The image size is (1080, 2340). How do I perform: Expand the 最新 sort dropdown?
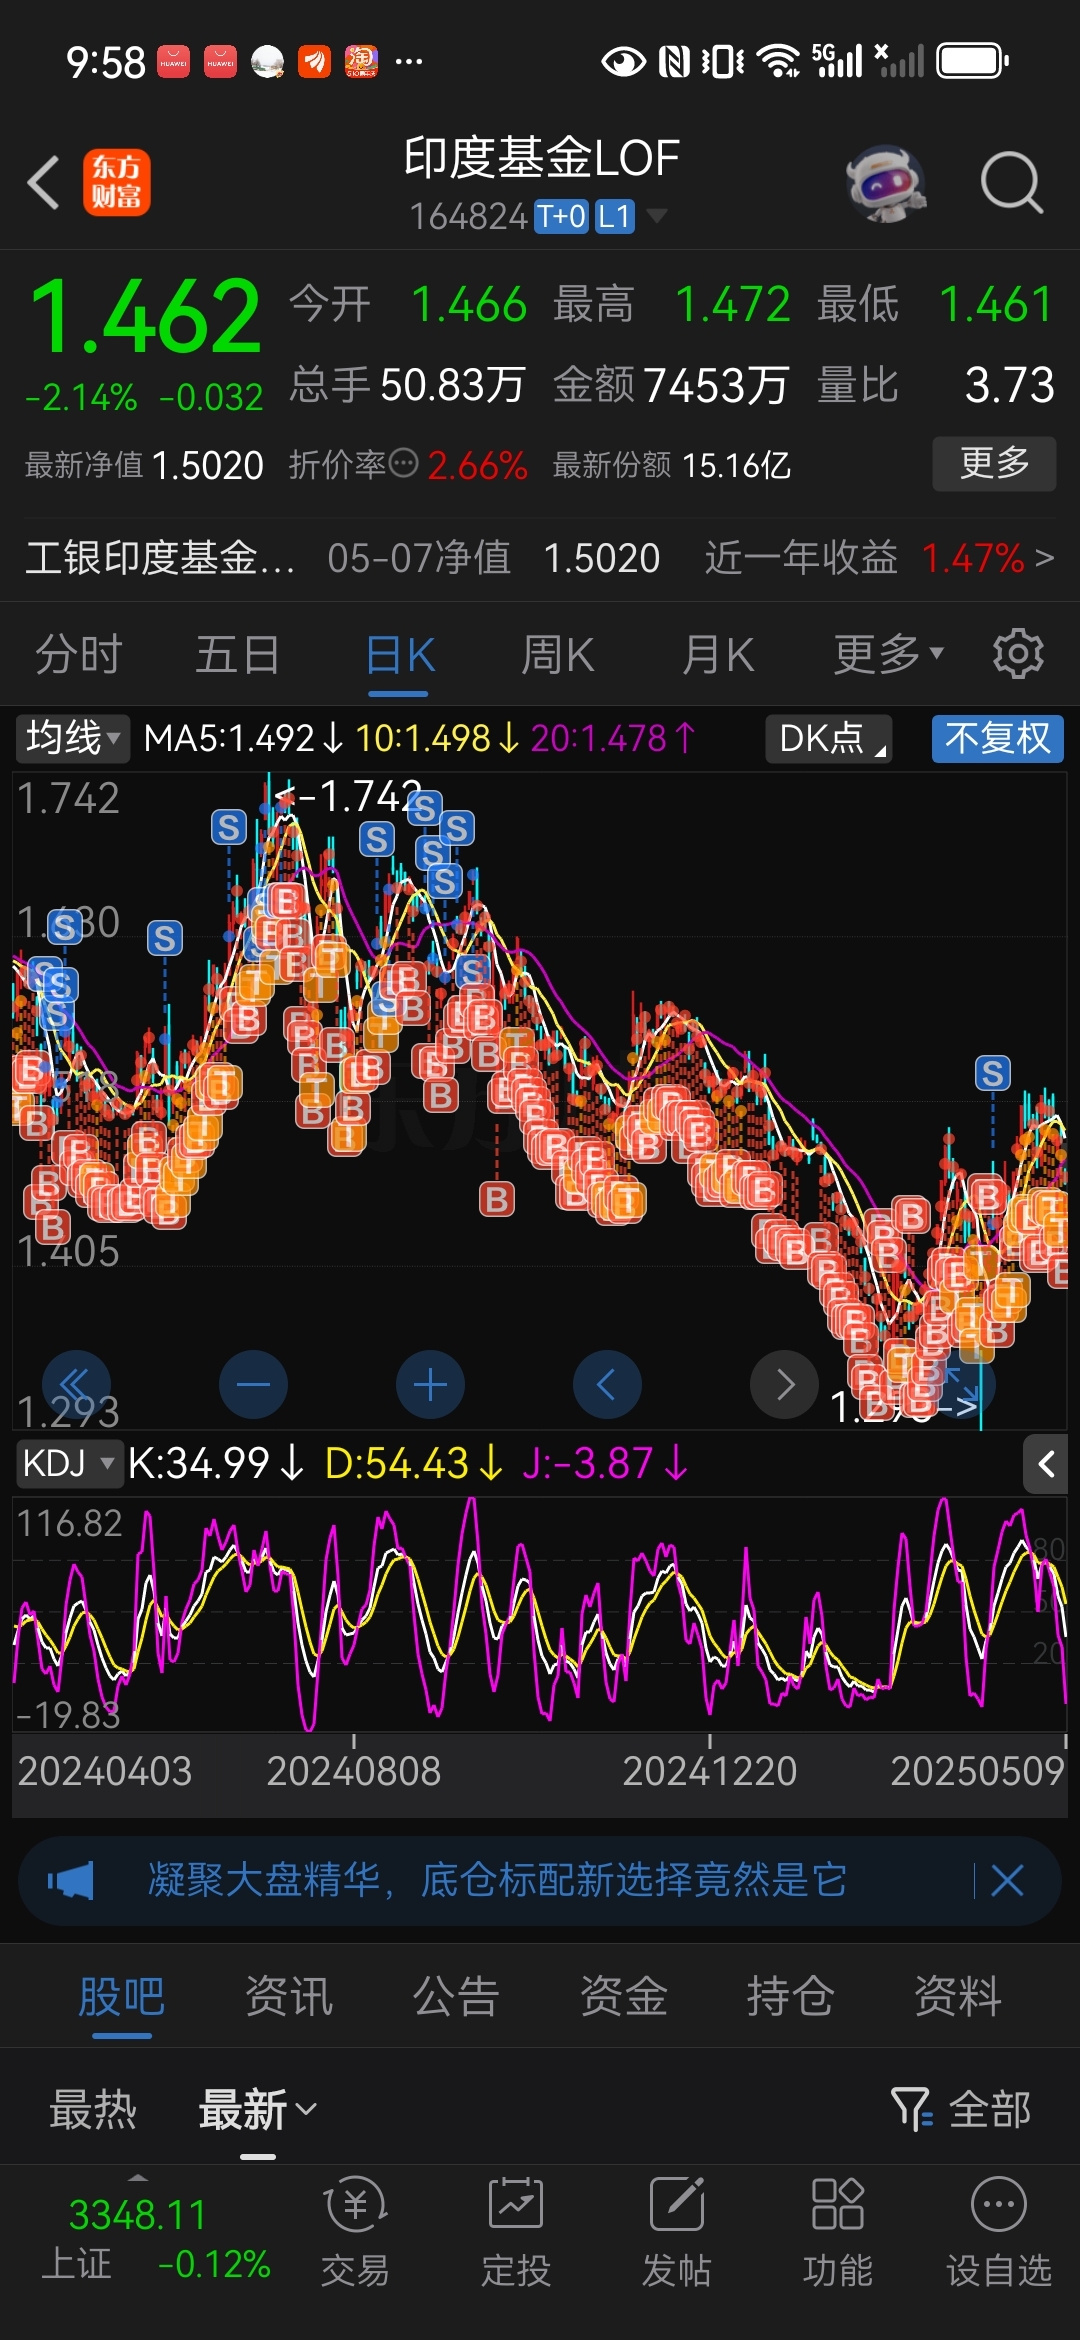click(x=258, y=2109)
